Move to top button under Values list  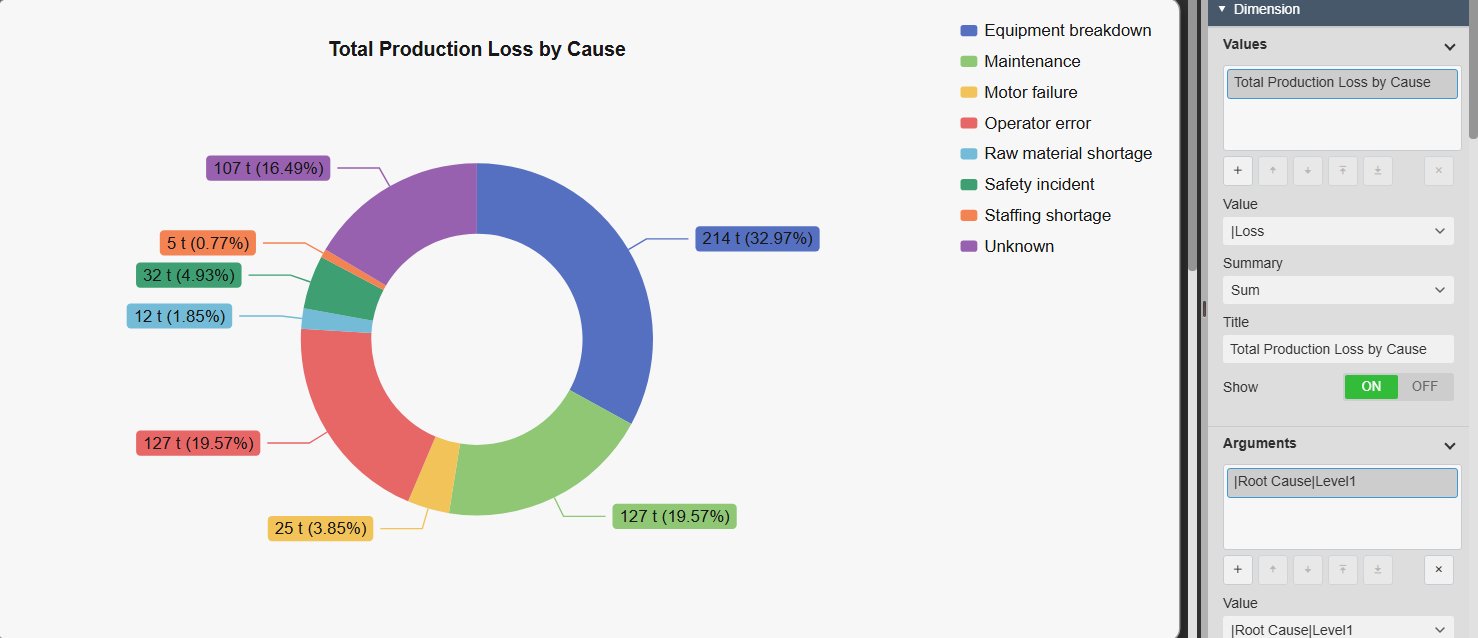(1342, 171)
